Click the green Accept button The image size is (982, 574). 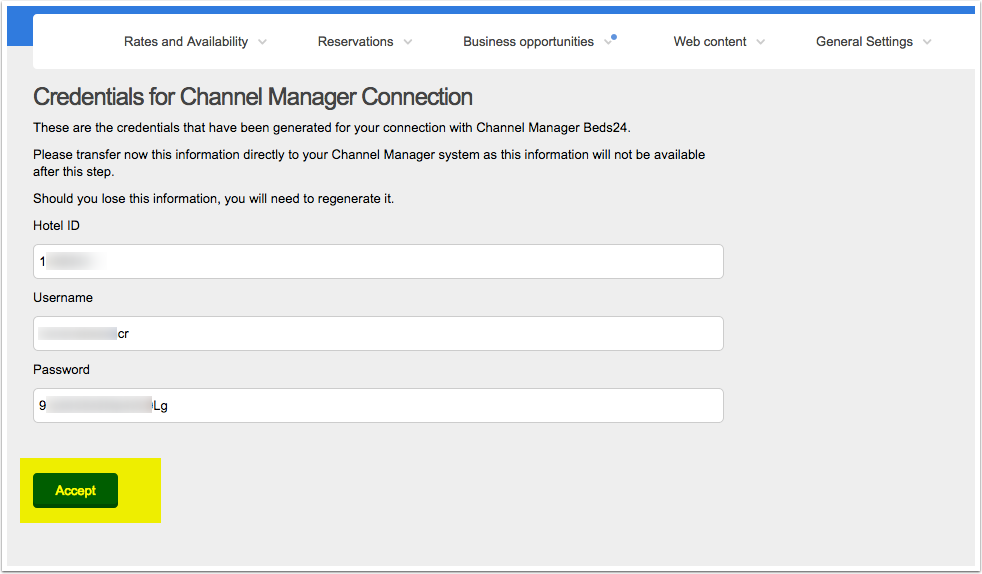click(x=75, y=490)
